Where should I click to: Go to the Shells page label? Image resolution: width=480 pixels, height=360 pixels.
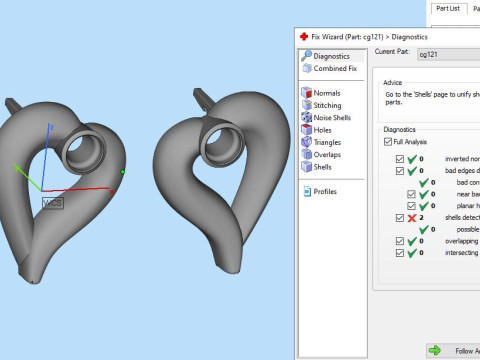coord(322,167)
